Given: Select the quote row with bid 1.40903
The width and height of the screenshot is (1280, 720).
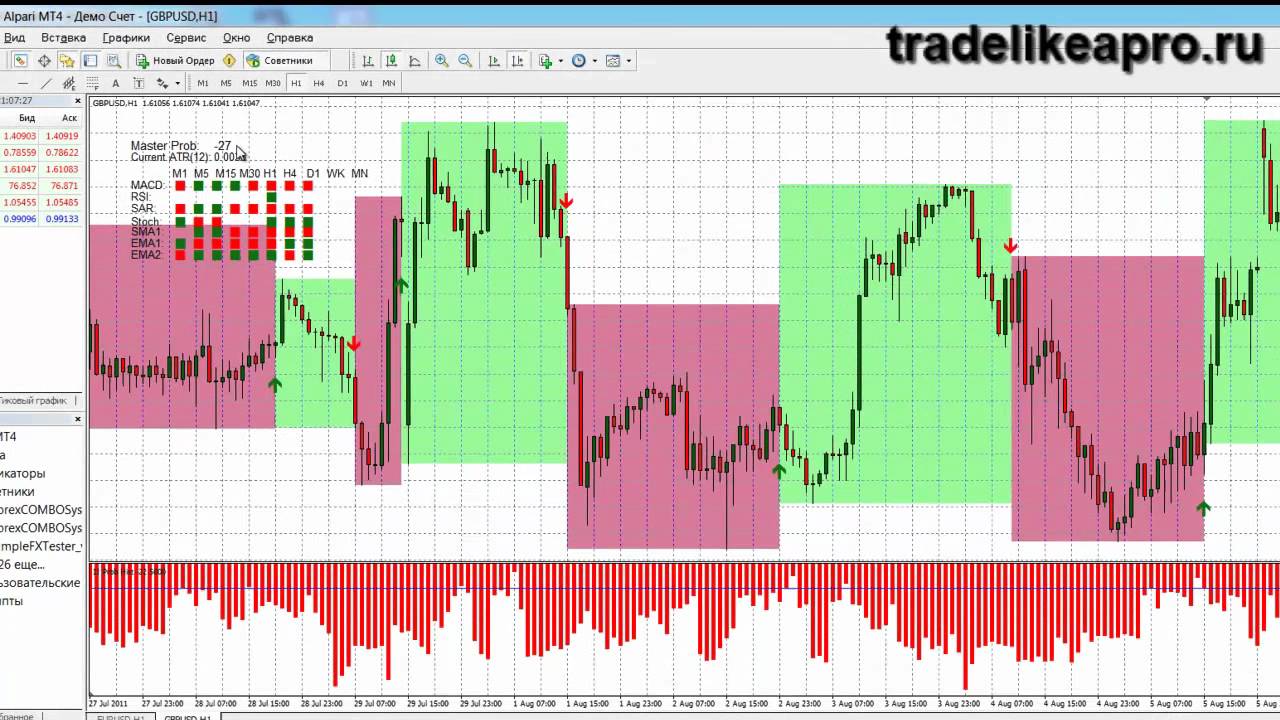Looking at the screenshot, I should [41, 136].
